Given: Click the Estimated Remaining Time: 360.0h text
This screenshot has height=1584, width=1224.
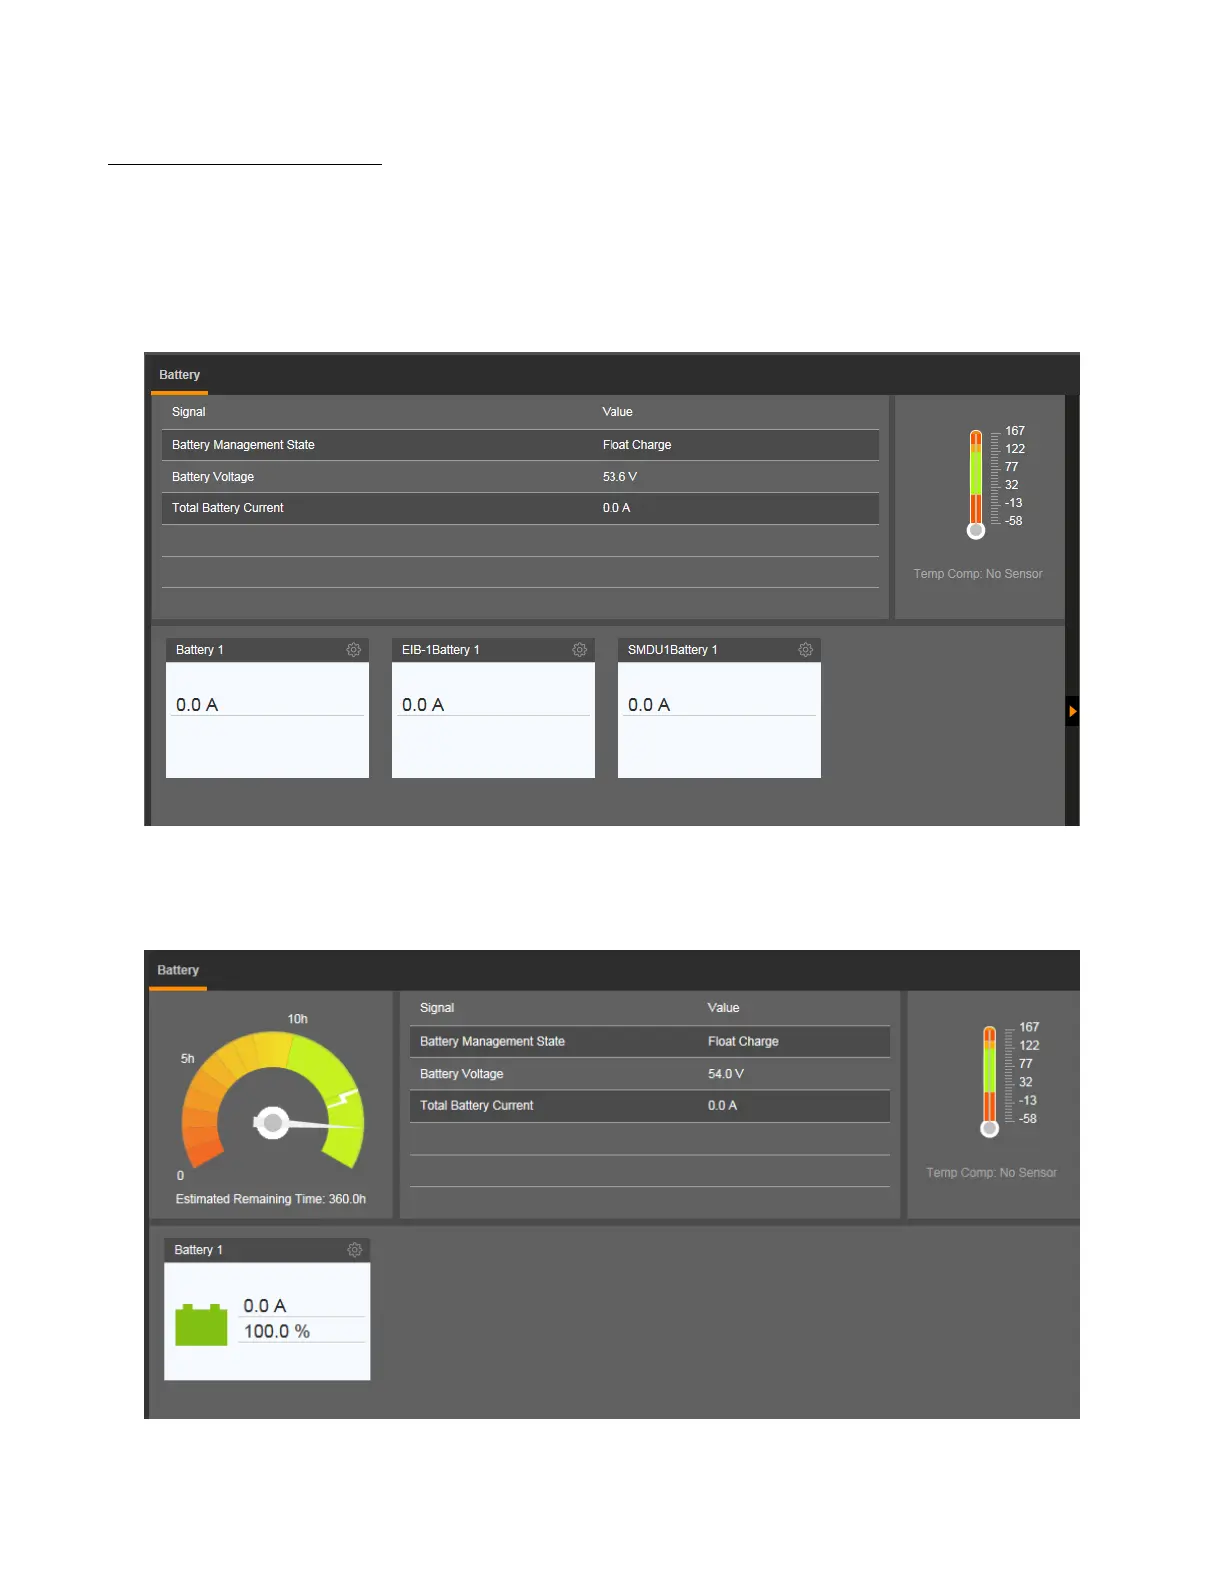Looking at the screenshot, I should 271,1199.
